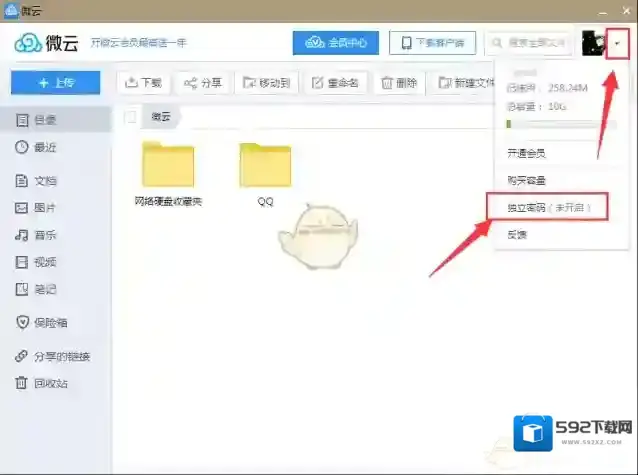Click the blue 上传 upload button

click(x=56, y=83)
